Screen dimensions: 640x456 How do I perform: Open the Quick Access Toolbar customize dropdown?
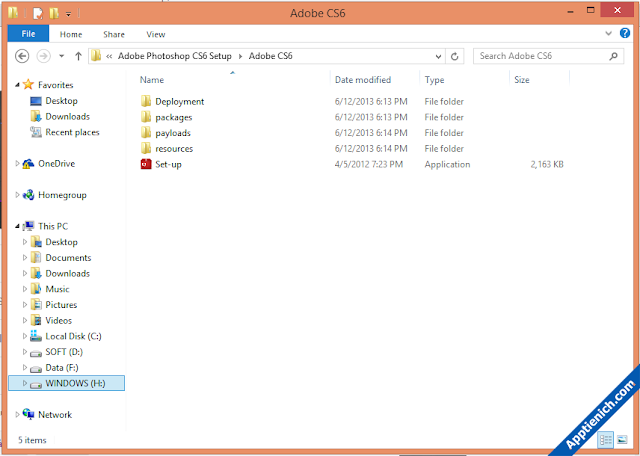click(x=68, y=14)
